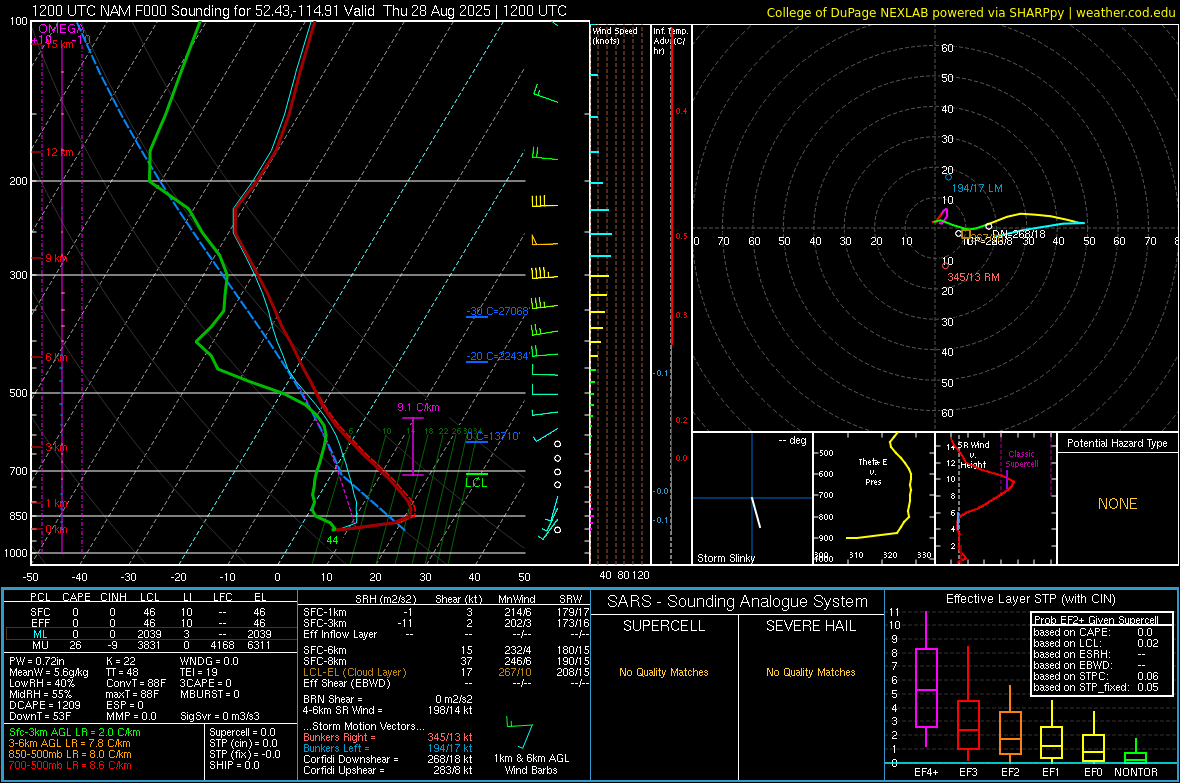Viewport: 1180px width, 783px height.
Task: Click the weather.cod.edu NEXLAB header text
Action: pyautogui.click(x=970, y=12)
